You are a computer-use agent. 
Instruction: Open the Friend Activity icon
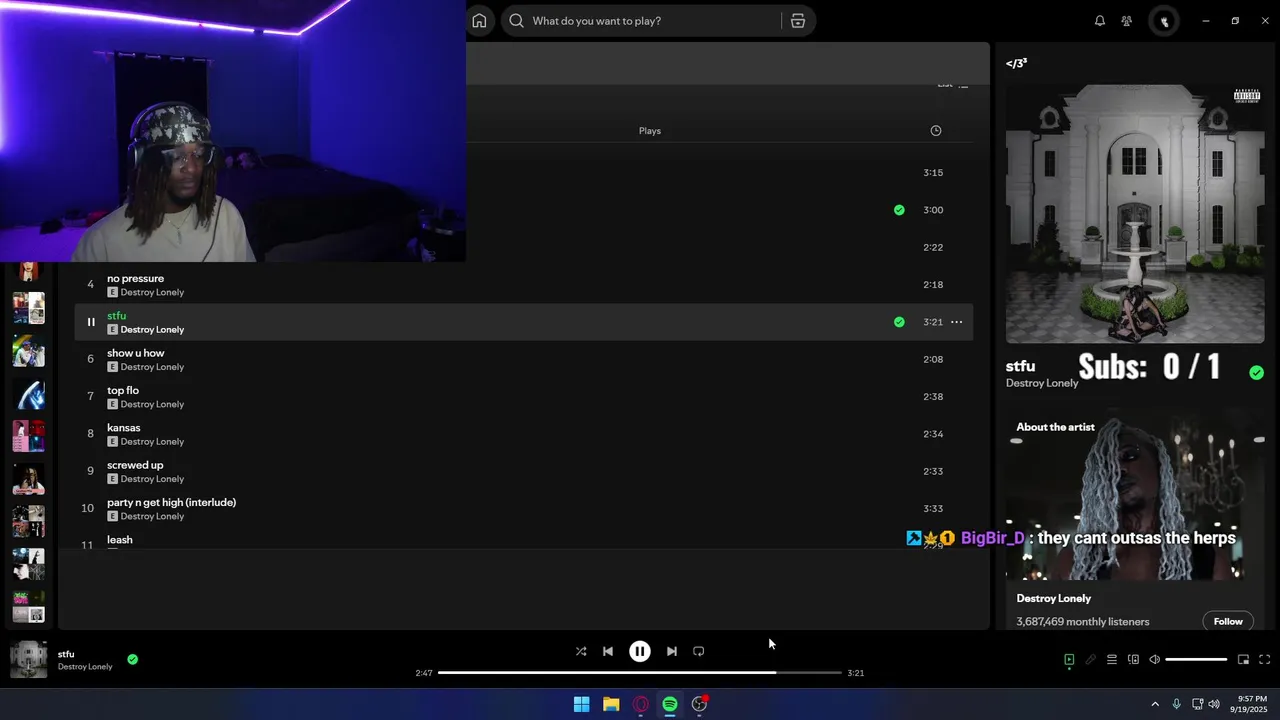(1127, 21)
